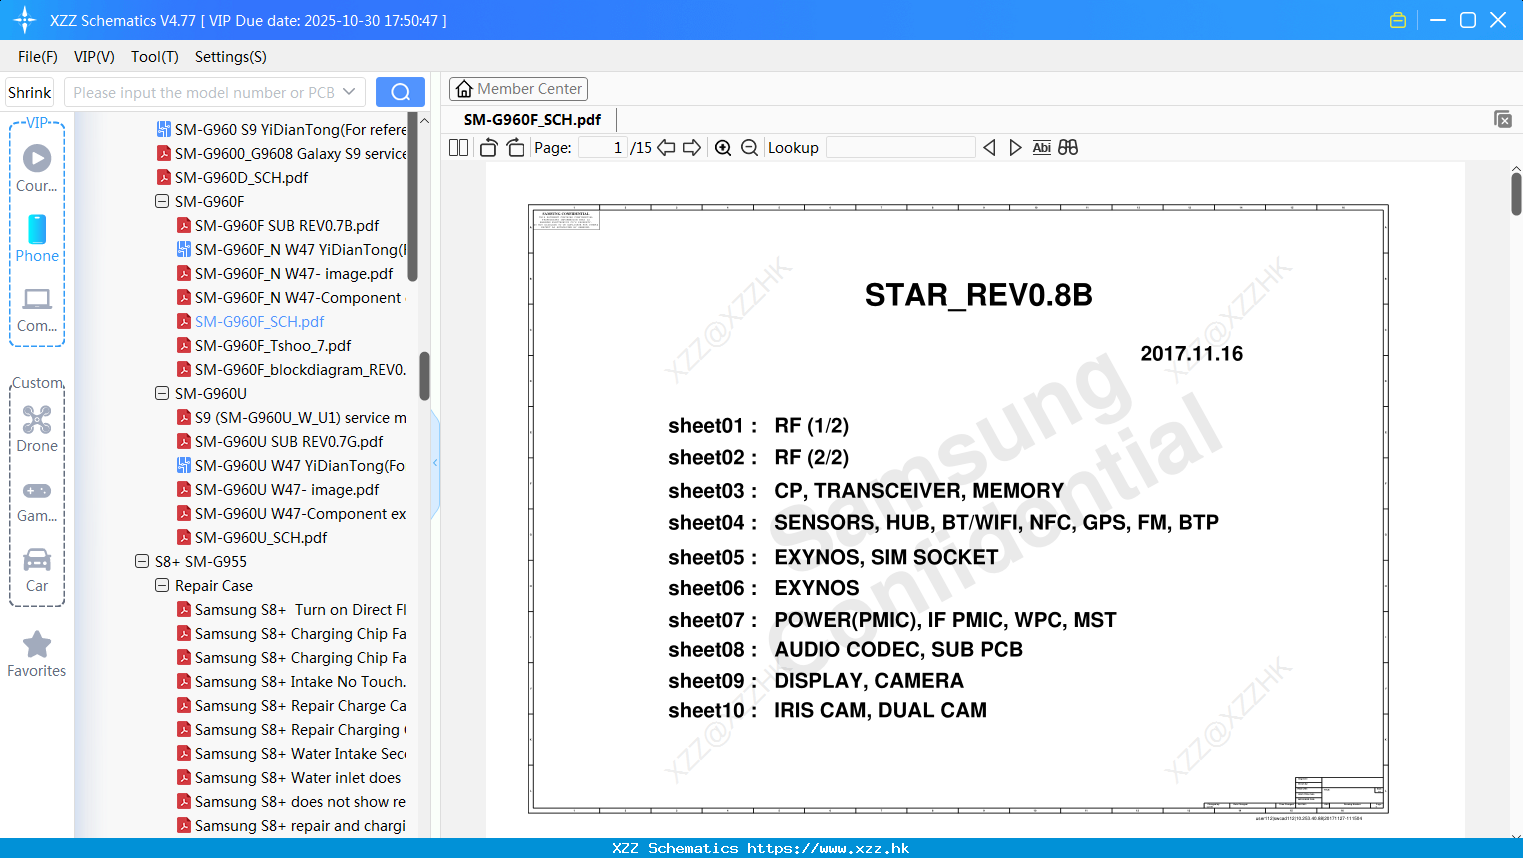Click the page number field
Viewport: 1523px width, 858px height.
click(x=603, y=147)
